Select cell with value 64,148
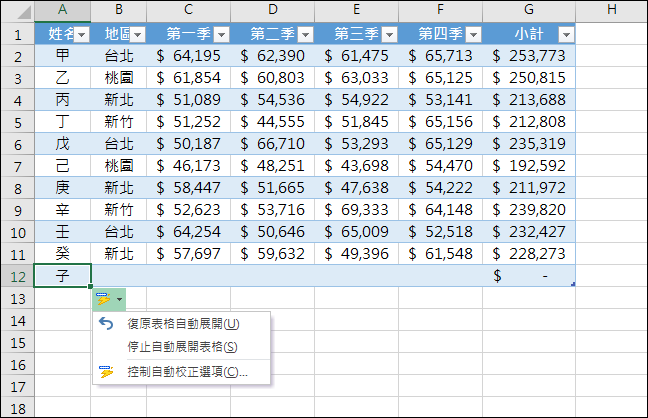This screenshot has width=648, height=418. point(441,210)
